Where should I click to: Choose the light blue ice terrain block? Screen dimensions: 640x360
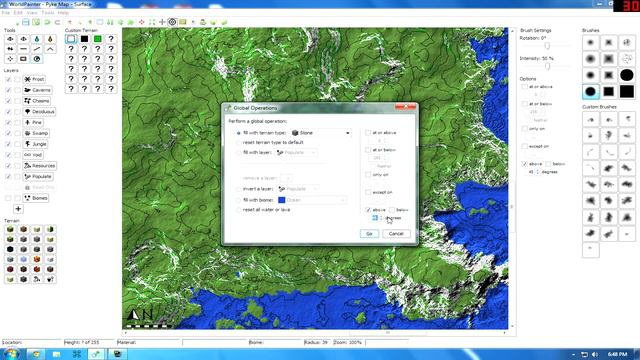point(23,259)
